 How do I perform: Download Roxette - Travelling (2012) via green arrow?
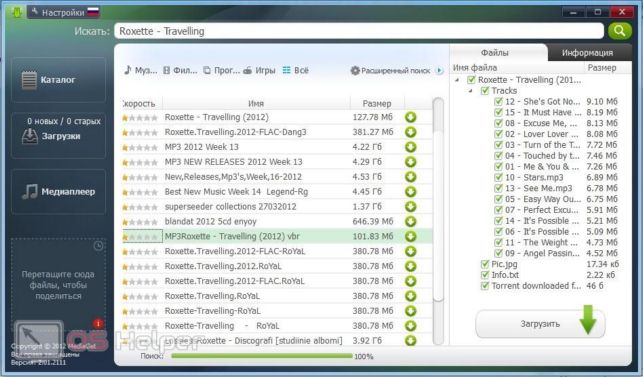410,117
